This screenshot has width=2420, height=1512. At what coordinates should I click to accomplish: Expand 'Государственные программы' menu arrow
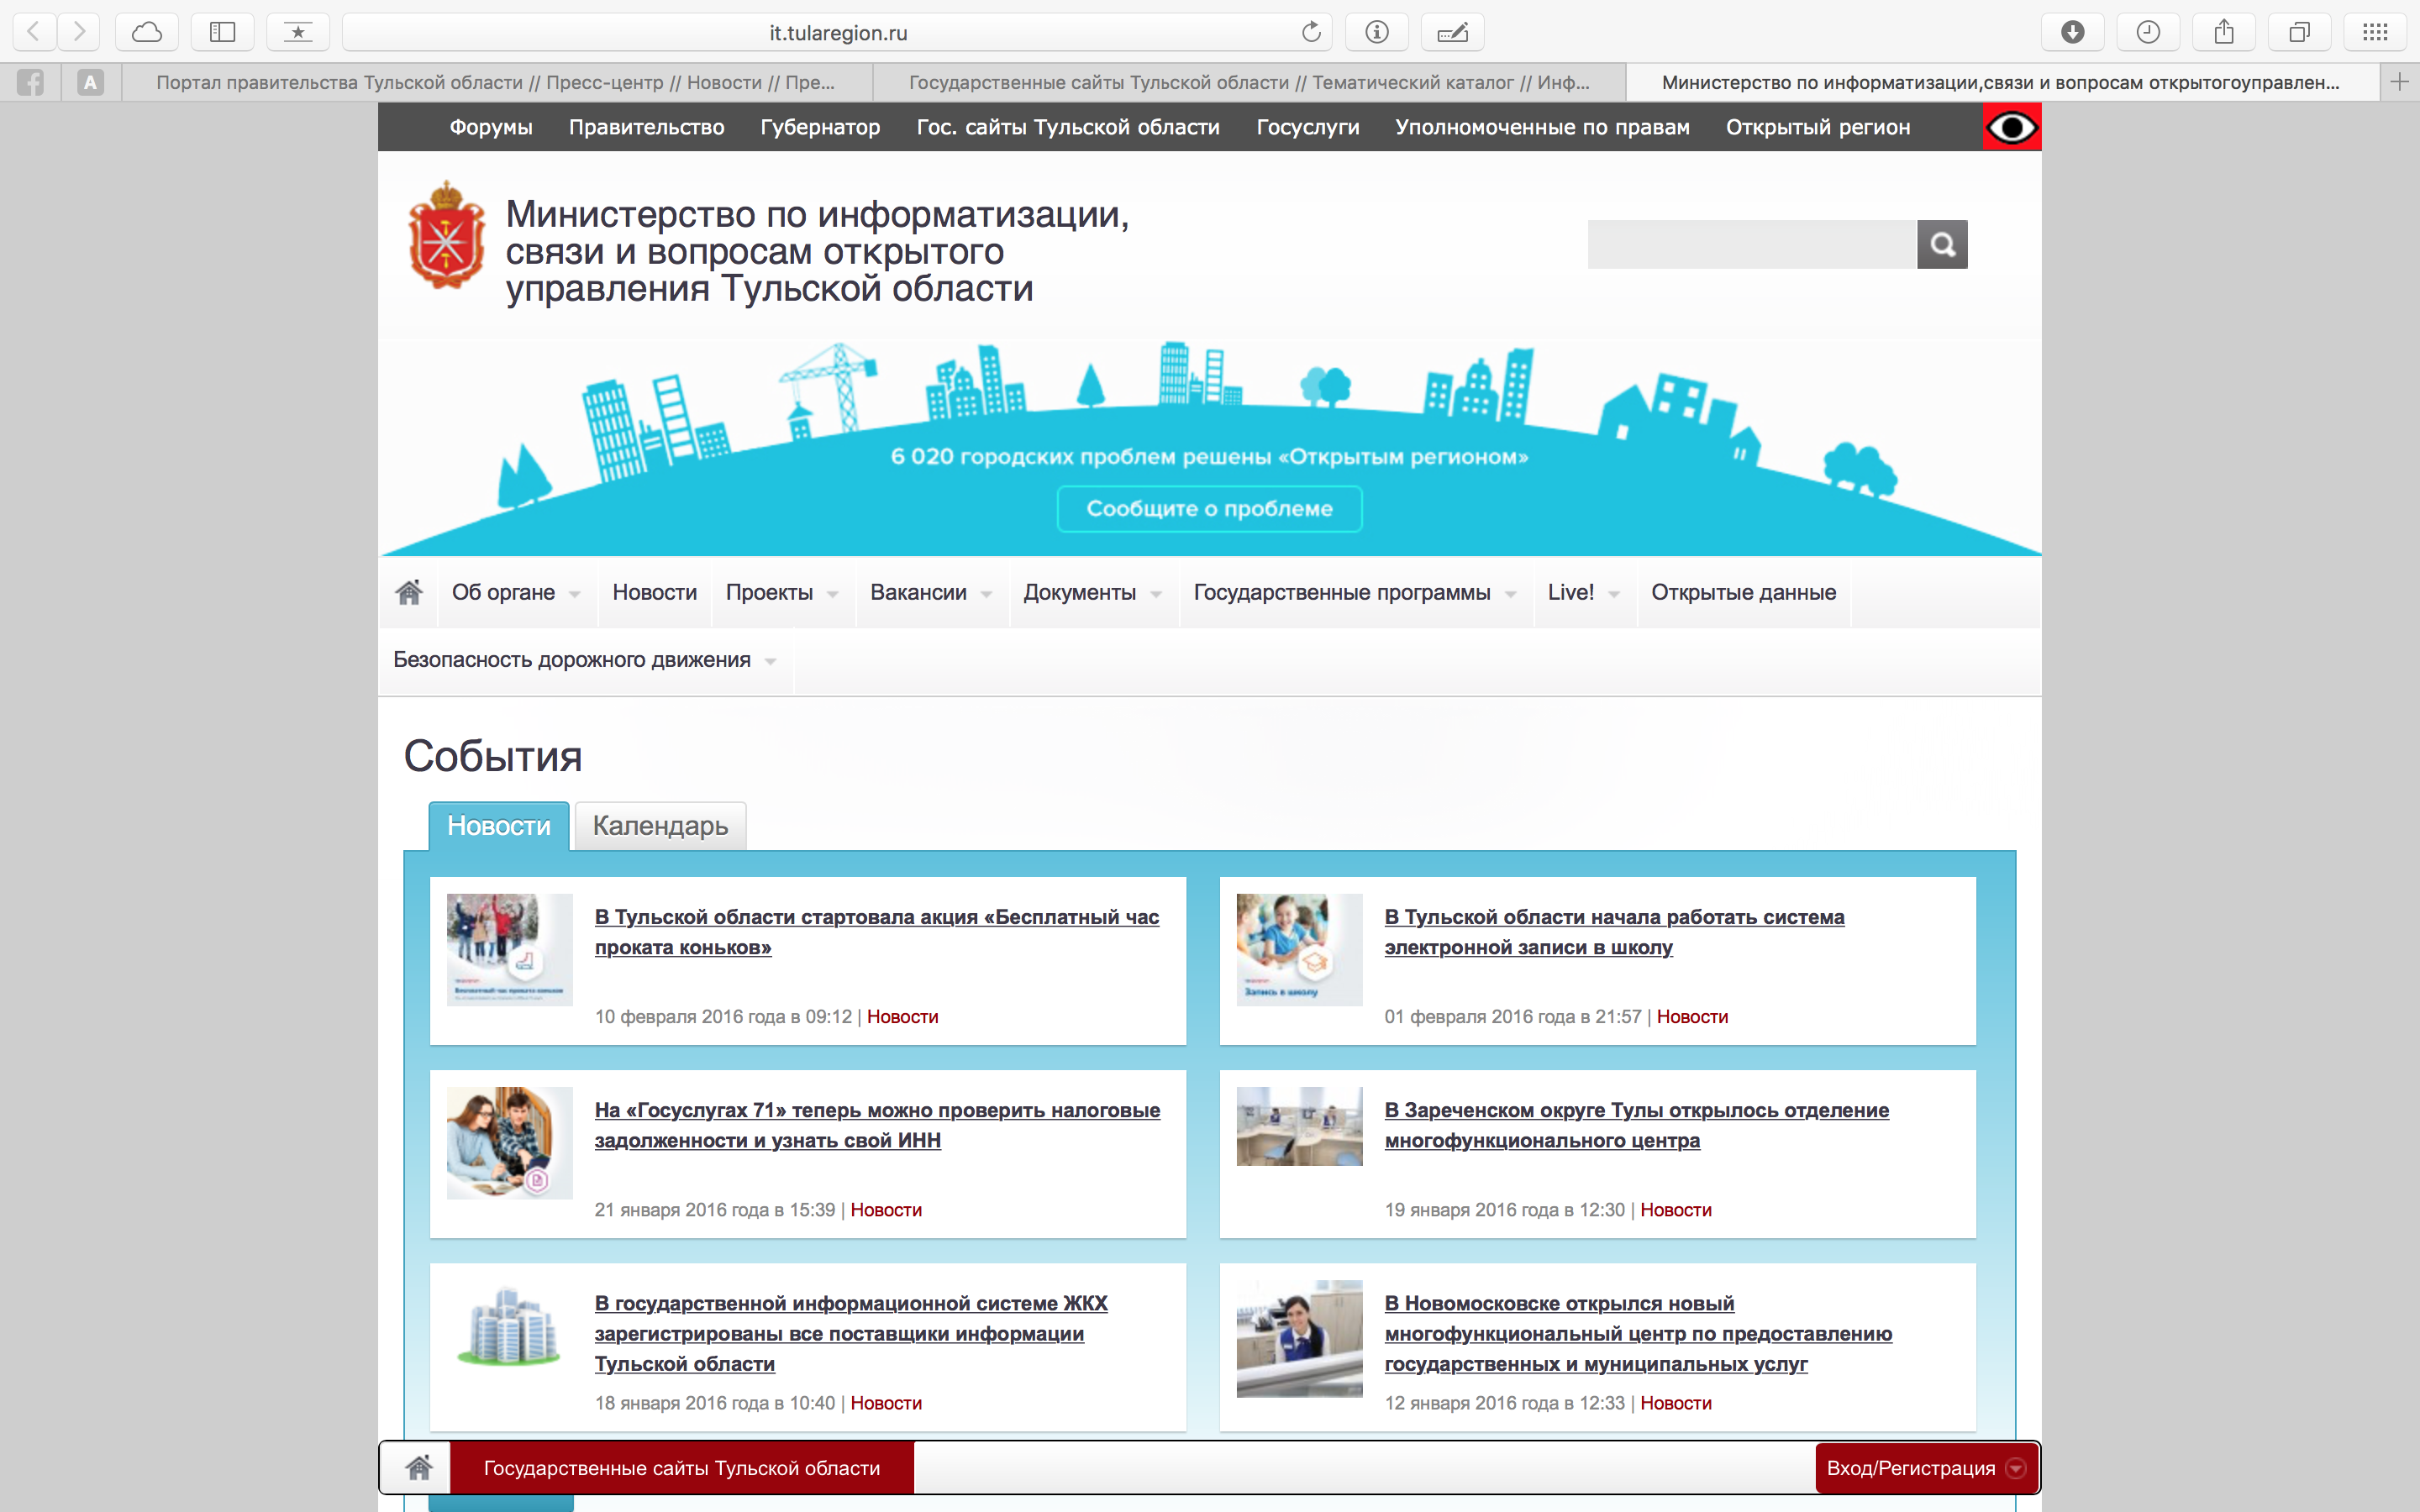click(x=1511, y=594)
